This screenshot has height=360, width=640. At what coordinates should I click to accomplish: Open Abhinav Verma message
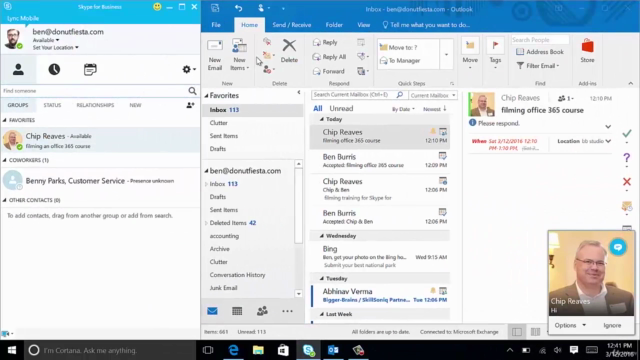tap(380, 295)
